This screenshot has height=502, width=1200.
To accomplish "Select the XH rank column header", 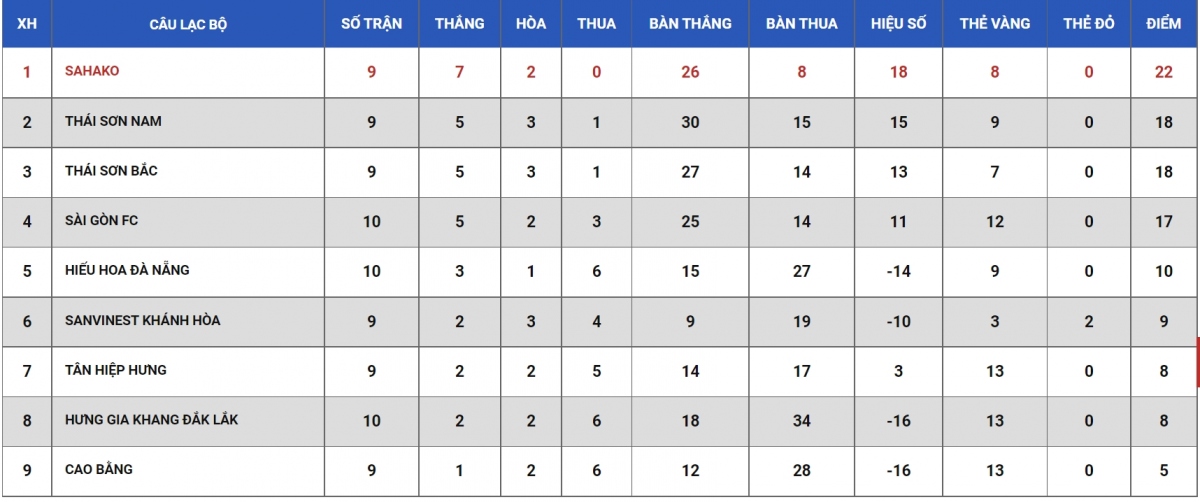I will 27,24.
